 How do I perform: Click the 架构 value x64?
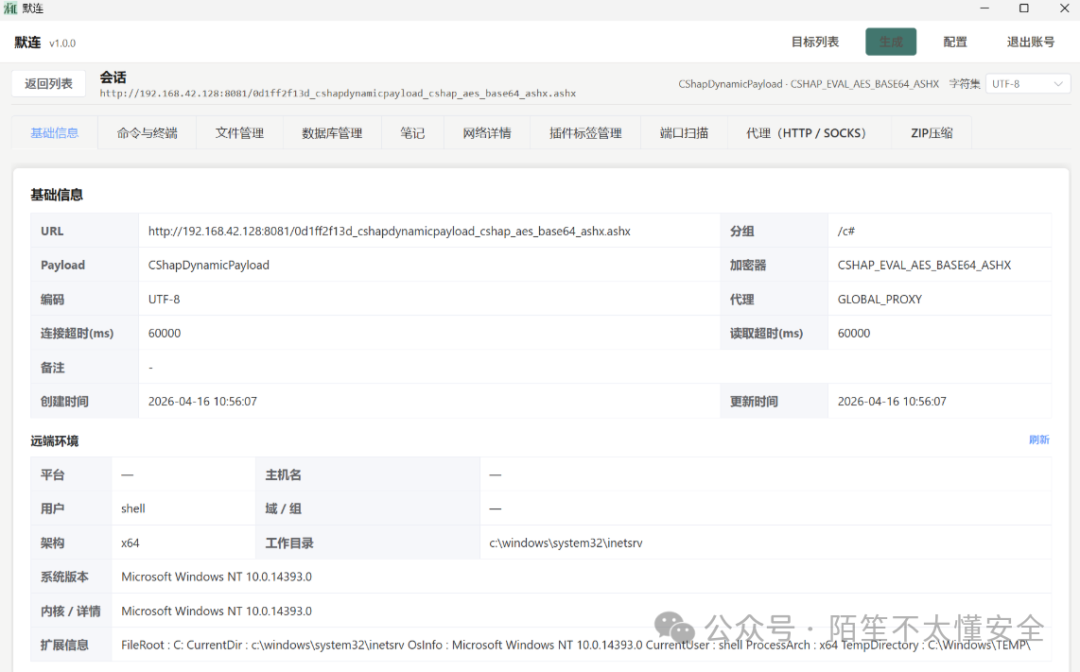pyautogui.click(x=130, y=543)
